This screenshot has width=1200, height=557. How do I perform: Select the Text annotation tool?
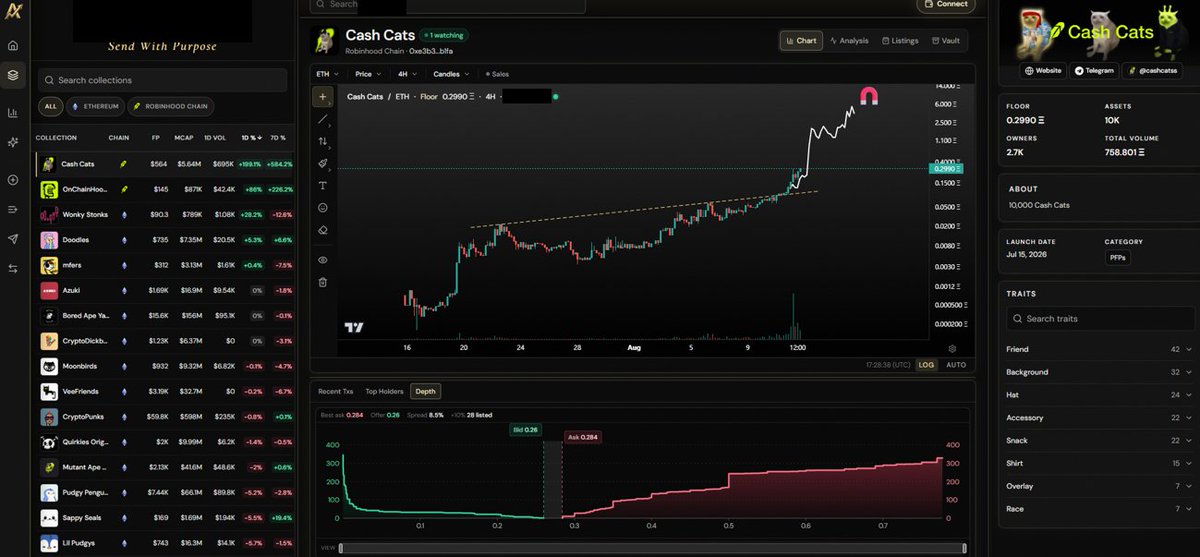[322, 186]
